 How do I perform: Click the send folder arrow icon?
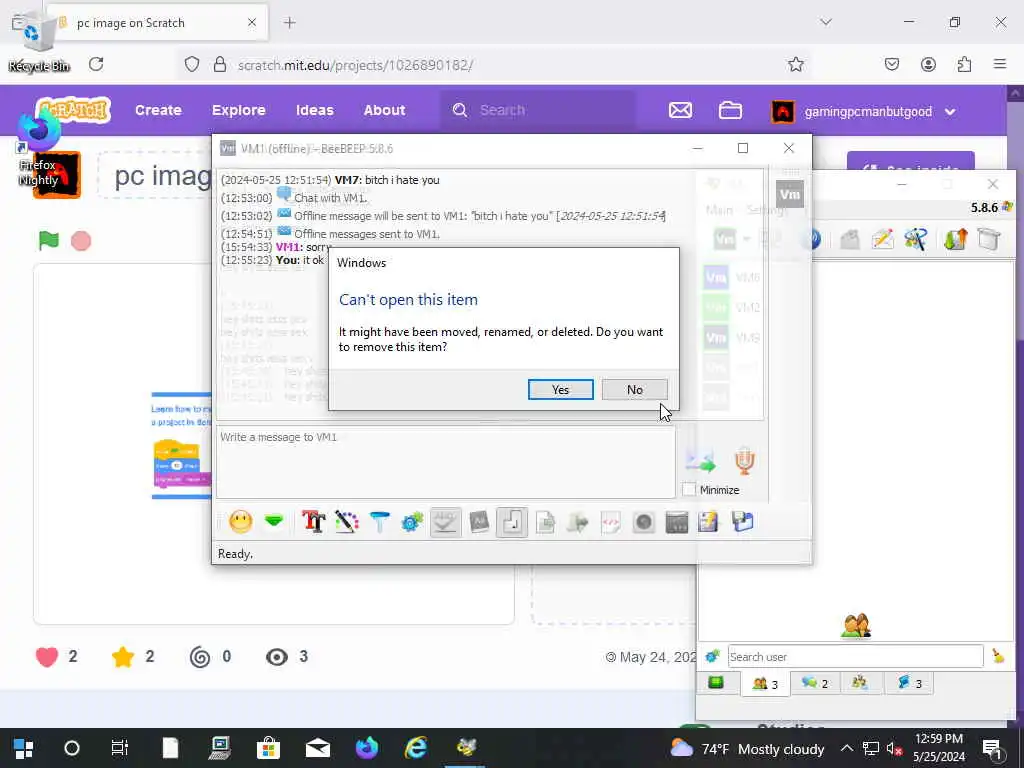click(x=578, y=522)
